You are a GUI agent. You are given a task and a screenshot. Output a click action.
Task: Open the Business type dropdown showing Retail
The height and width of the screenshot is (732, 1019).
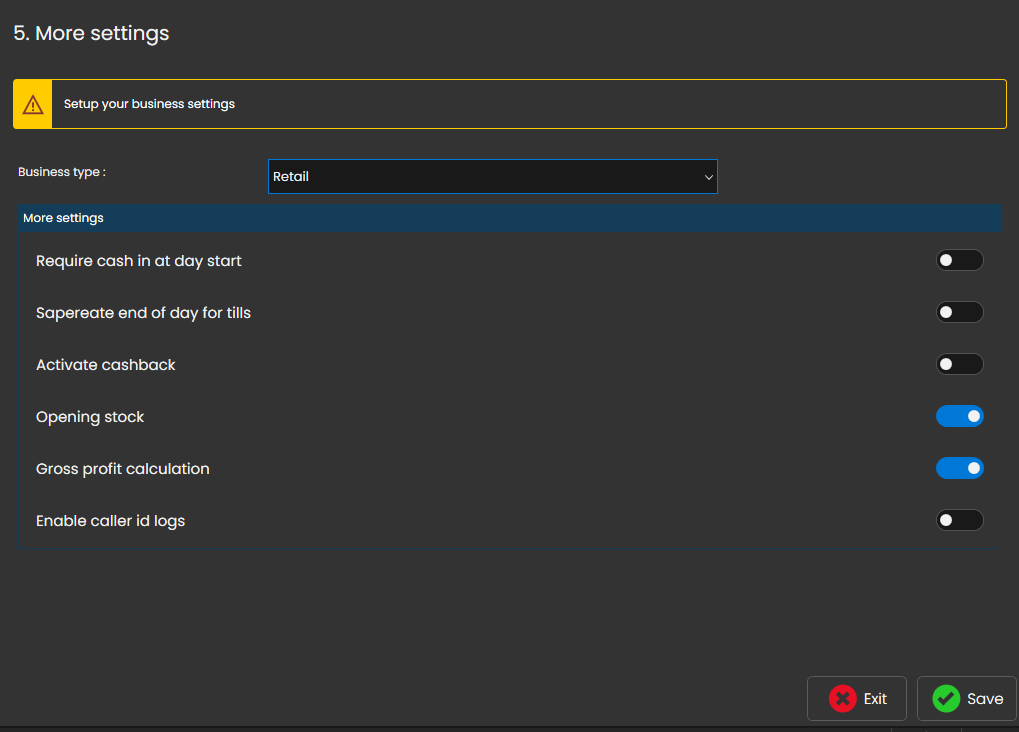(492, 177)
